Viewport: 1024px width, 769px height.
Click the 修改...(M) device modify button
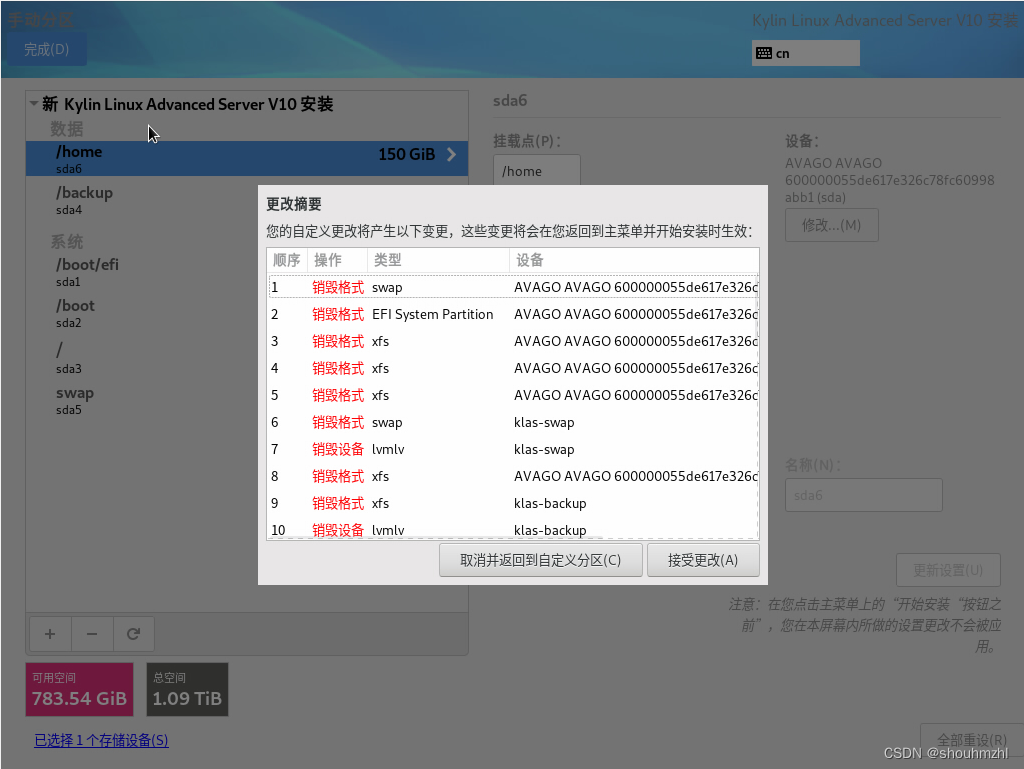(831, 225)
